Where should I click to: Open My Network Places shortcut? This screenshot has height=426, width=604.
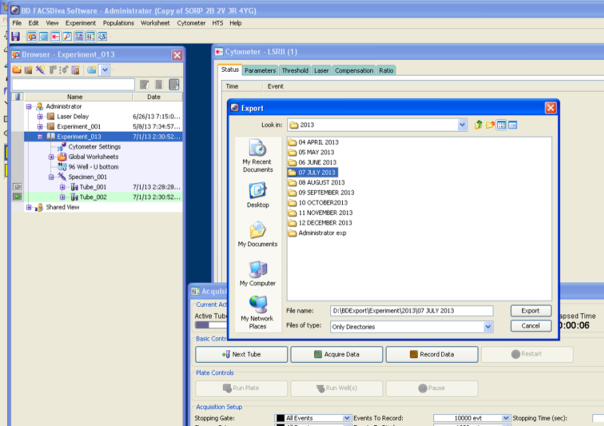coord(257,309)
